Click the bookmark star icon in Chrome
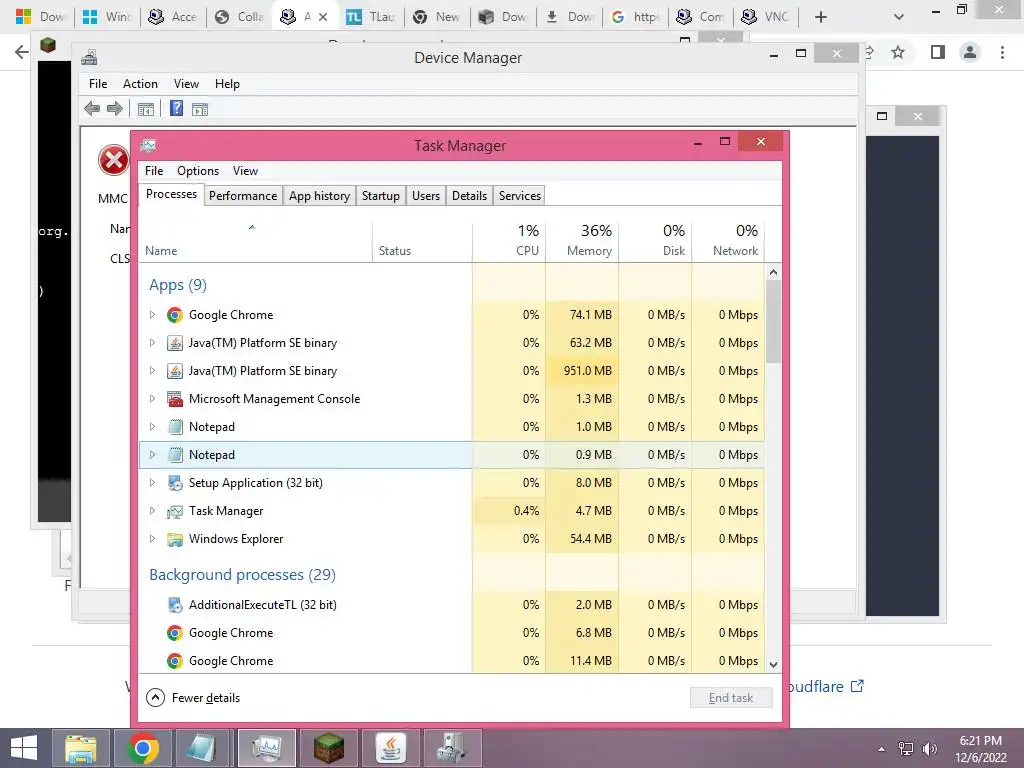 [x=898, y=52]
